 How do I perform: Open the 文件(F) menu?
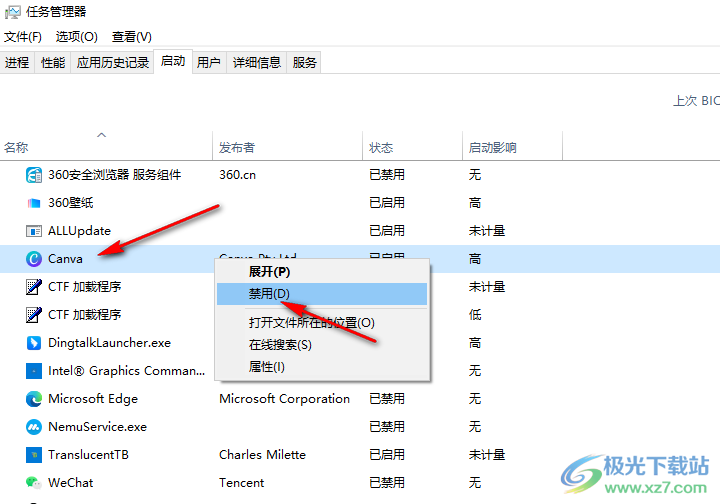22,37
